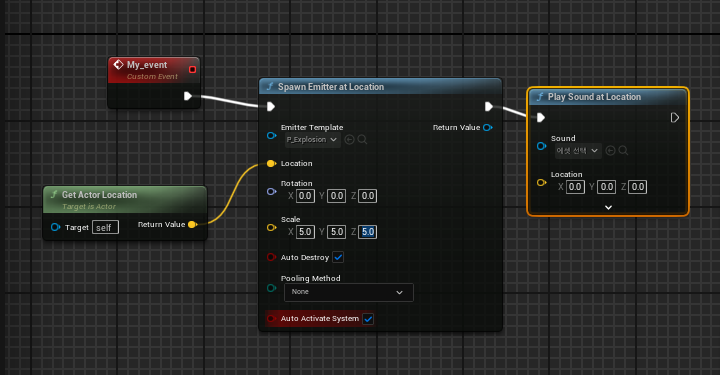Click Play Sound execution output pin

675,118
